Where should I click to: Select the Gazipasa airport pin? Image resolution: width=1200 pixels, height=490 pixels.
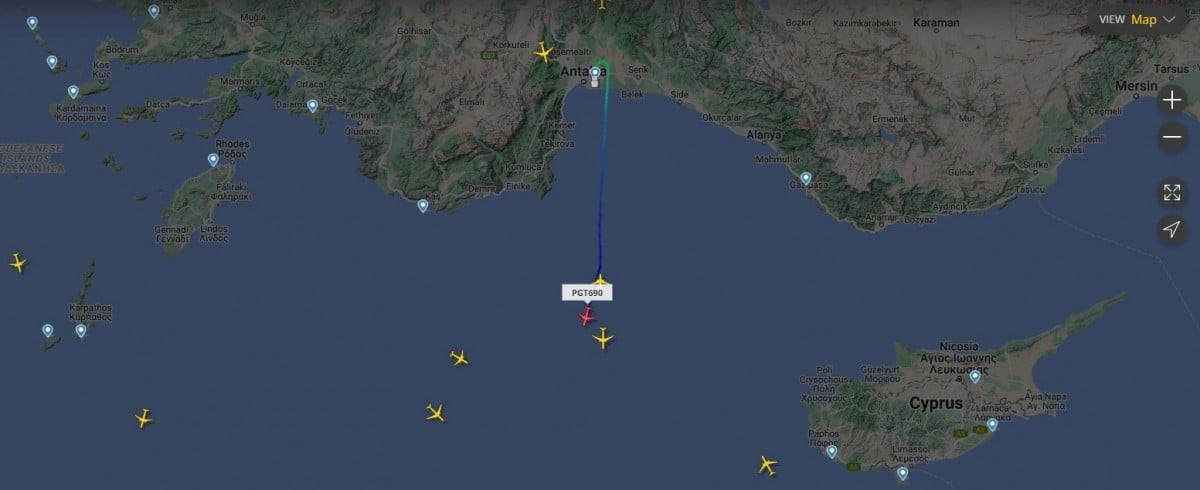(806, 179)
